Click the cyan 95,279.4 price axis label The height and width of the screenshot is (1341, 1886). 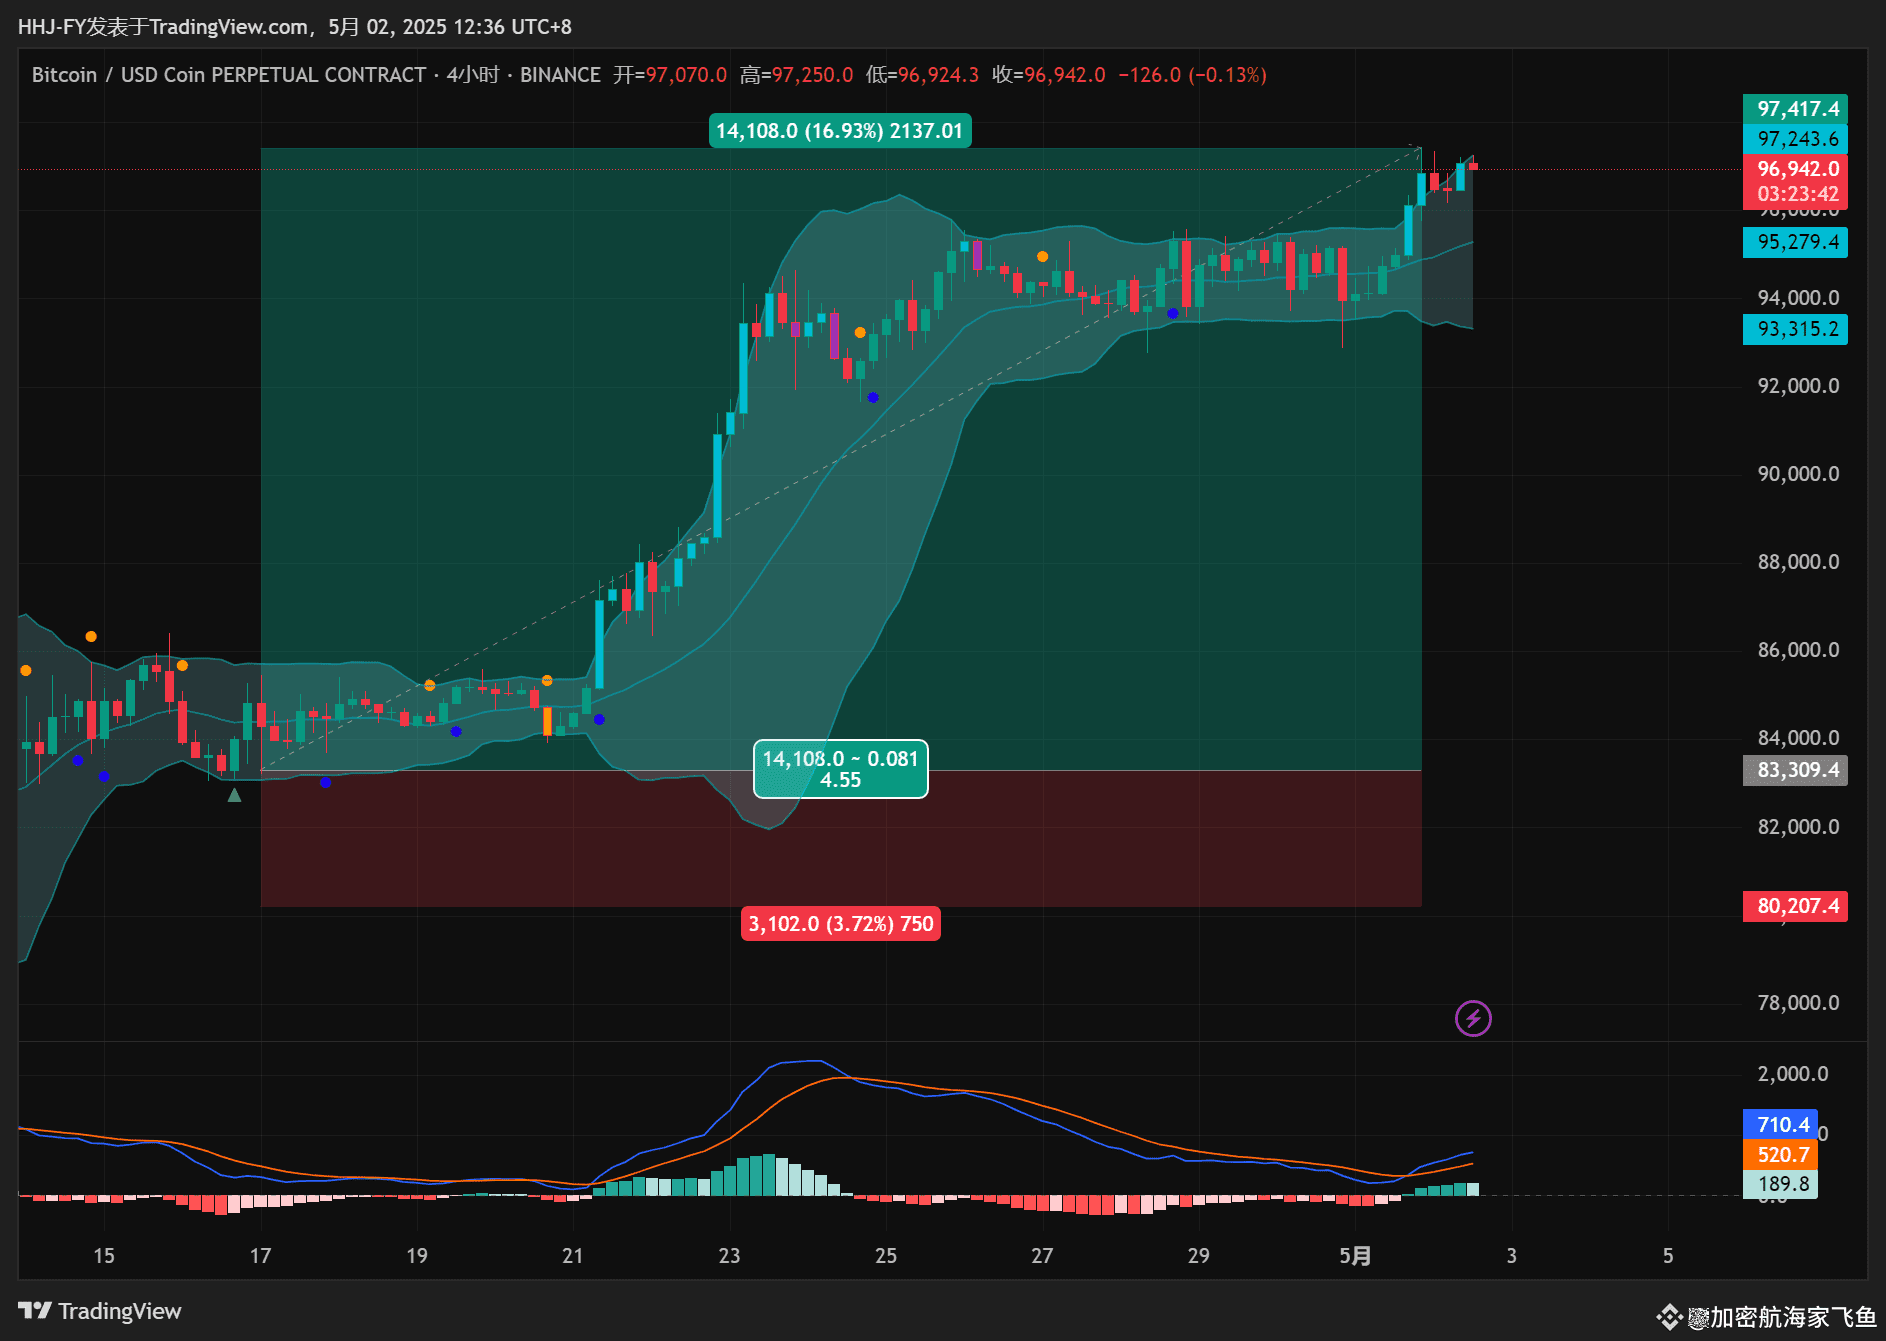pyautogui.click(x=1796, y=242)
